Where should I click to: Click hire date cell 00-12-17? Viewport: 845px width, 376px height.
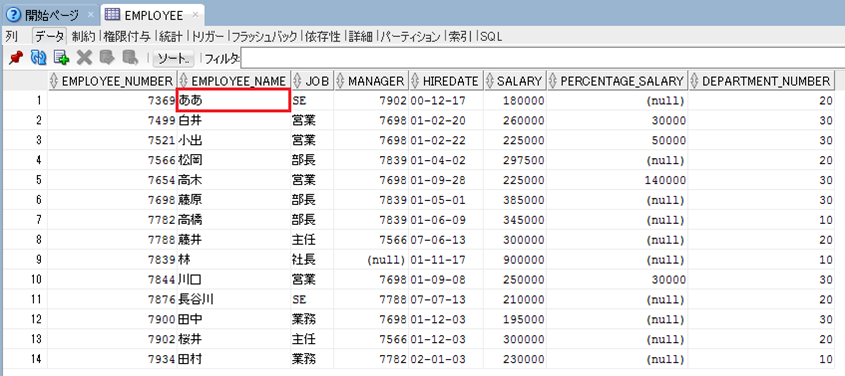click(446, 101)
